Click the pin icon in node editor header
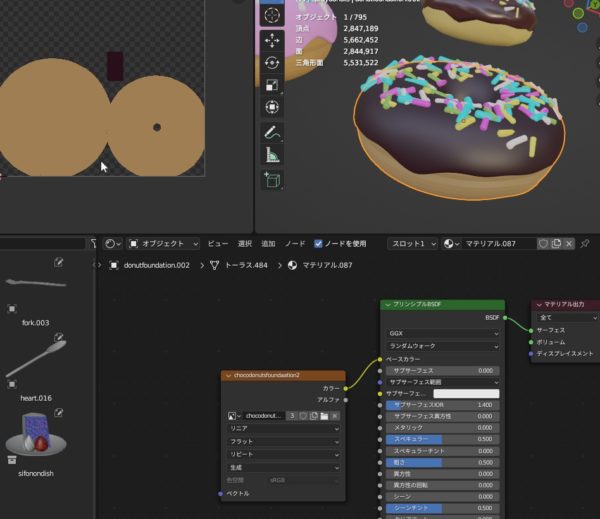600x519 pixels. point(585,243)
